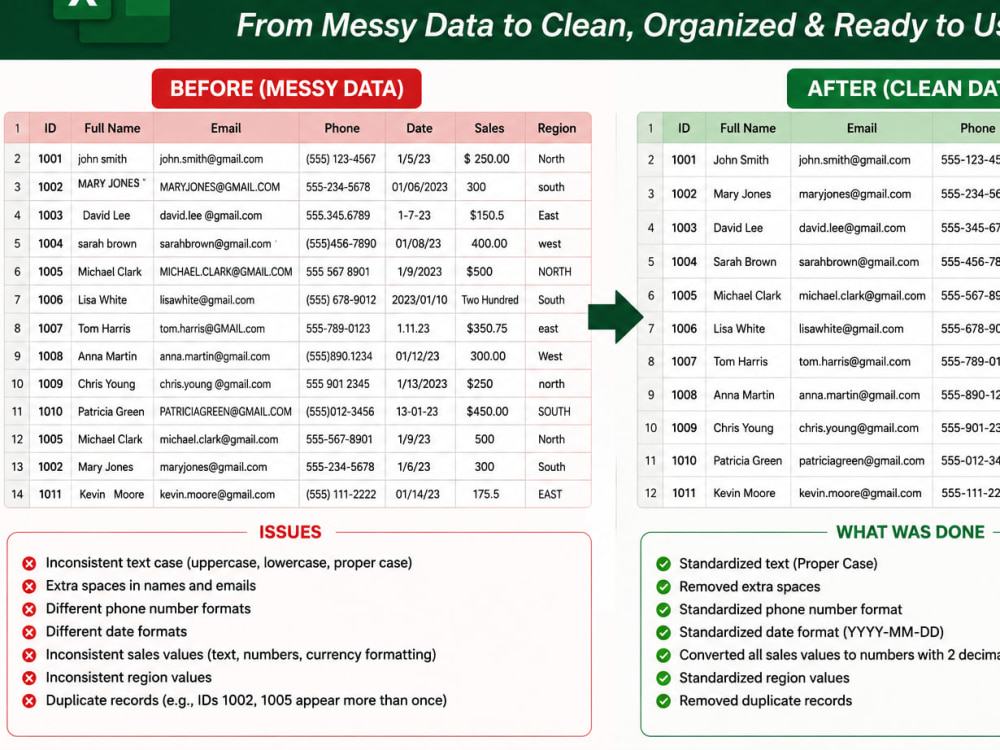Screen dimensions: 1000x750
Task: Click the WHAT WAS DONE section heading
Action: (x=910, y=532)
